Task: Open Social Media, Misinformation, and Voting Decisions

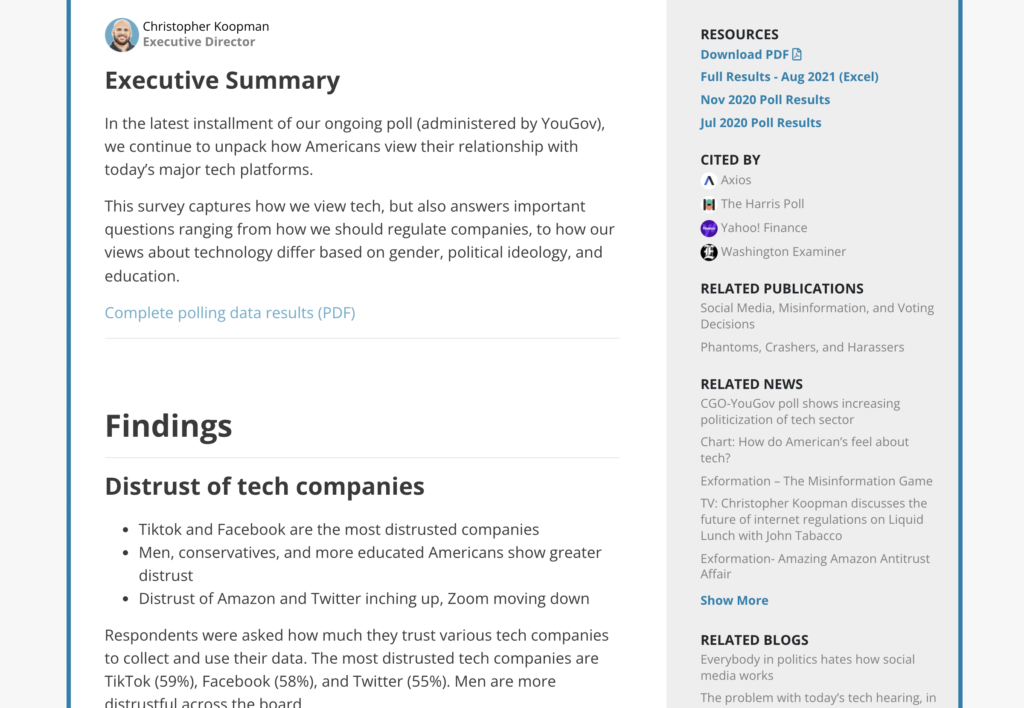Action: coord(817,316)
